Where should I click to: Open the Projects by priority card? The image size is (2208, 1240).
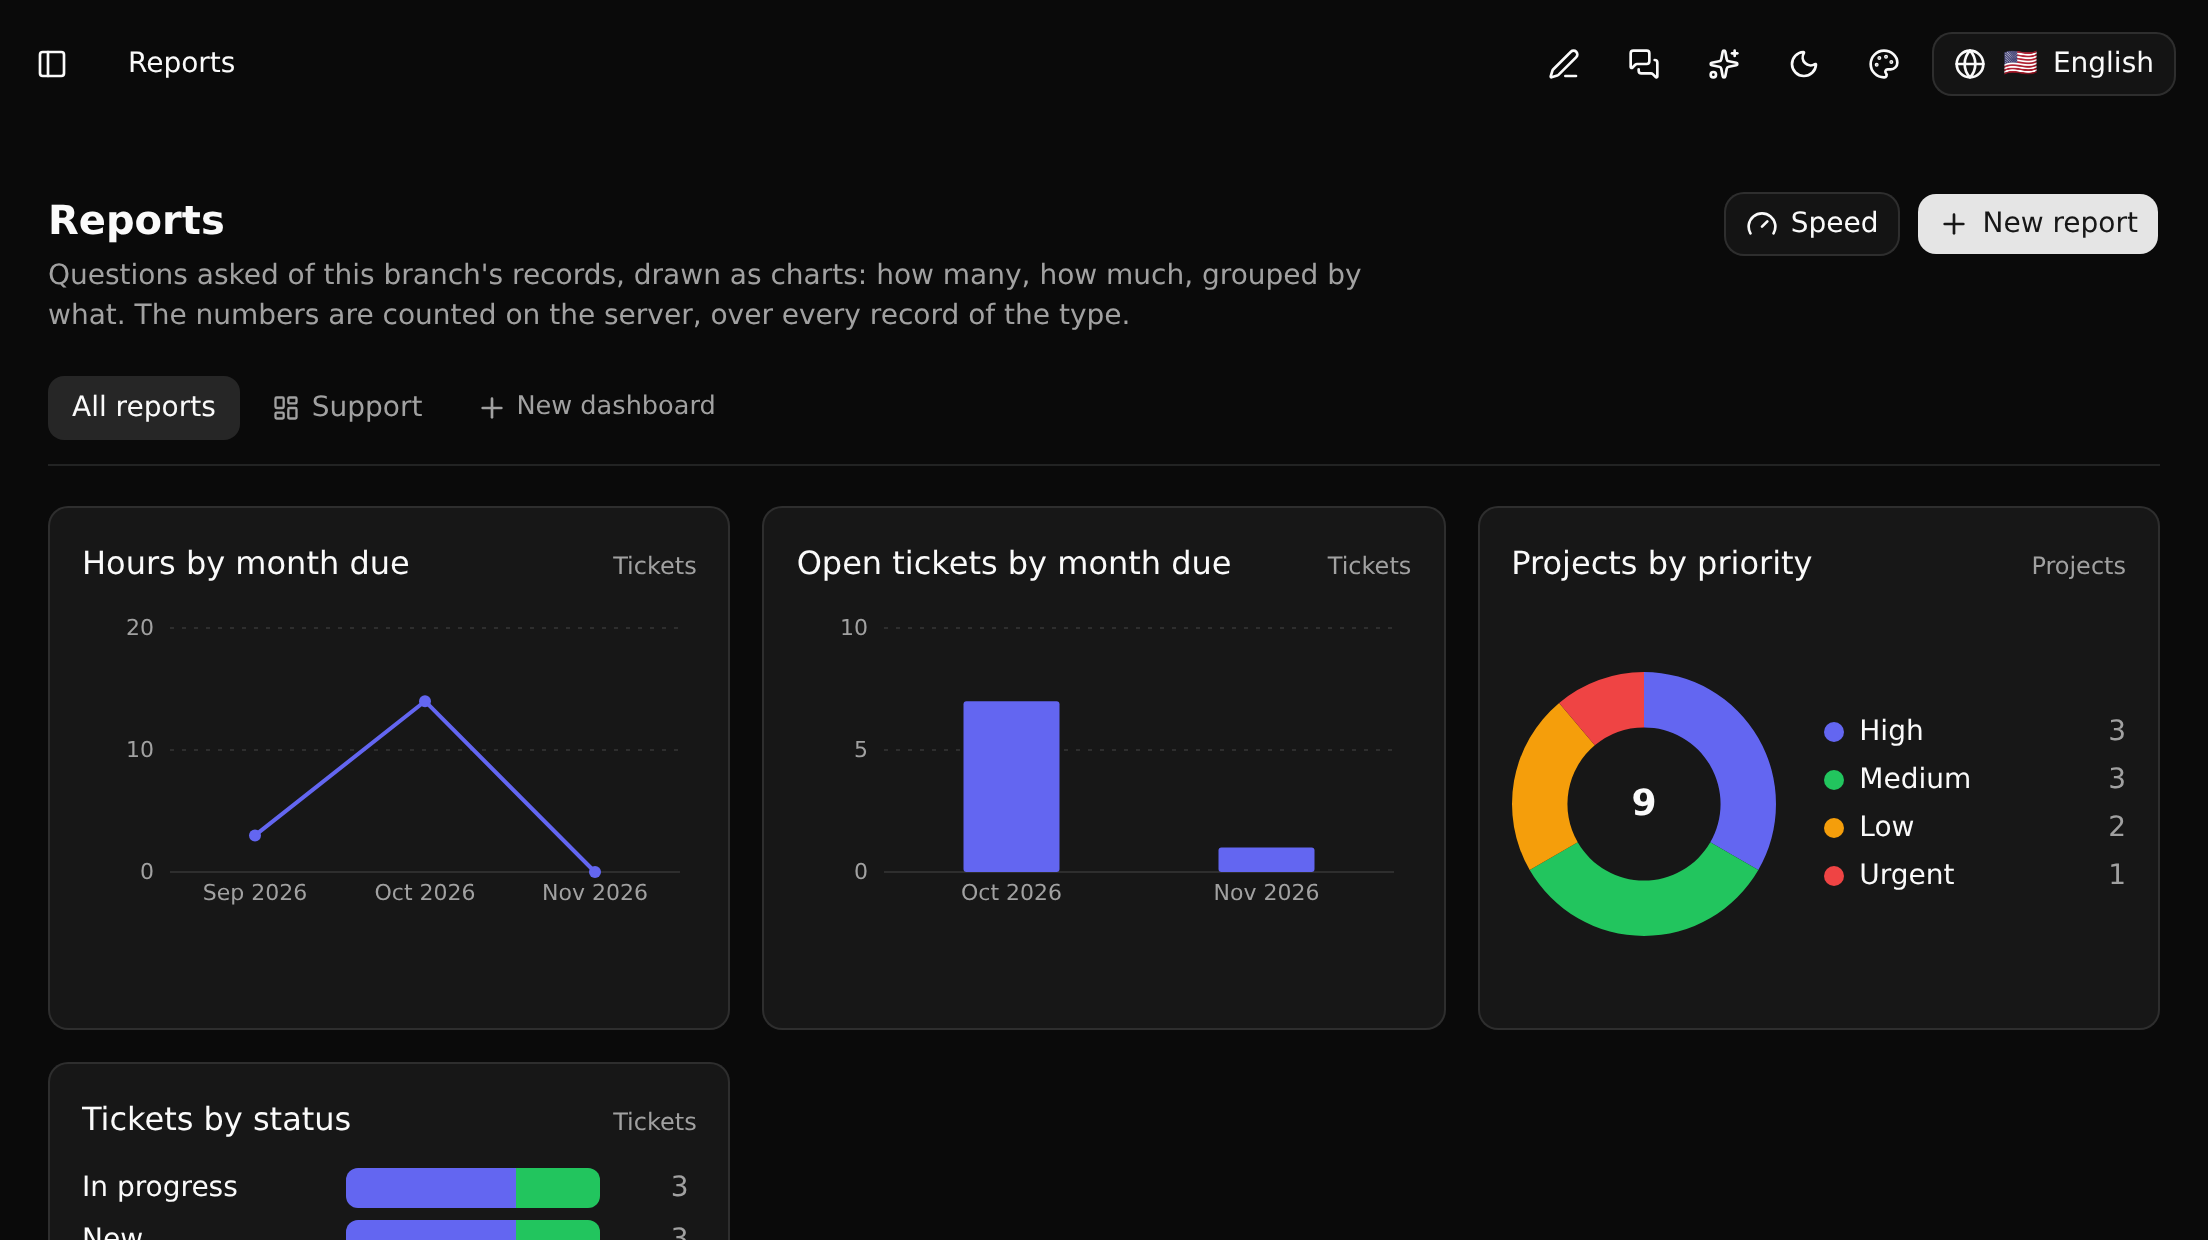click(x=1819, y=768)
